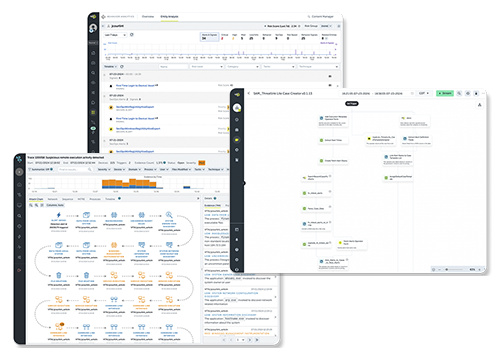Click yellow grid icon in Entity Analysis sidebar
The image size is (500, 360).
coord(93,112)
